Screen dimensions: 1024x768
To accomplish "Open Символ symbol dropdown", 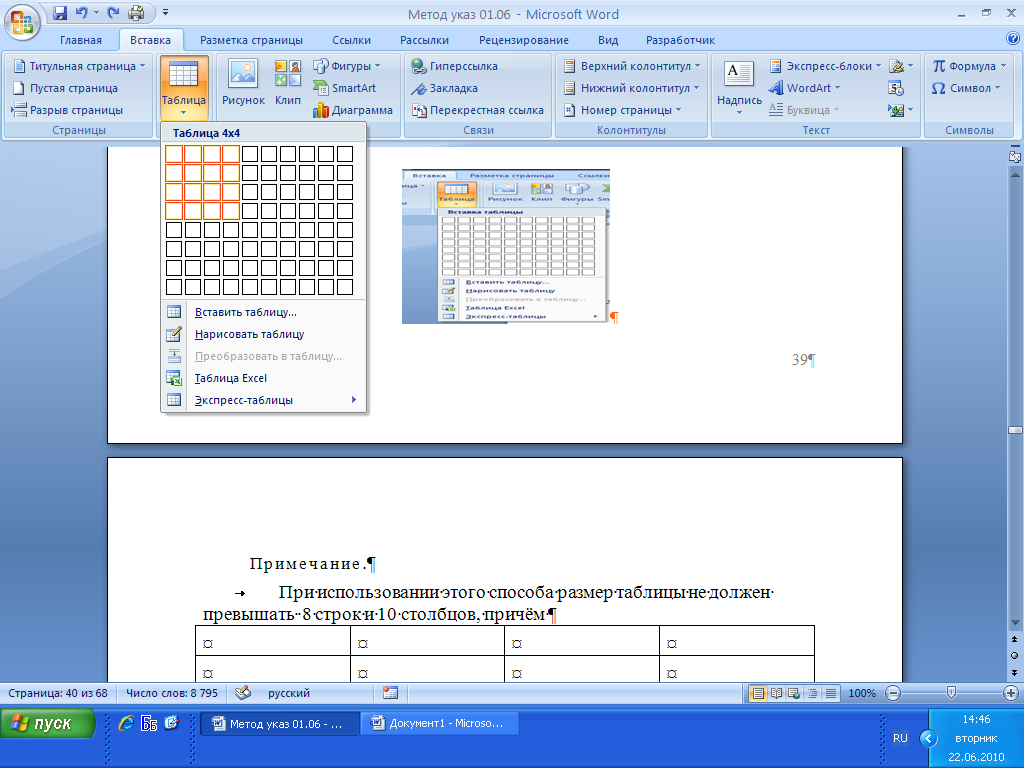I will pyautogui.click(x=966, y=88).
